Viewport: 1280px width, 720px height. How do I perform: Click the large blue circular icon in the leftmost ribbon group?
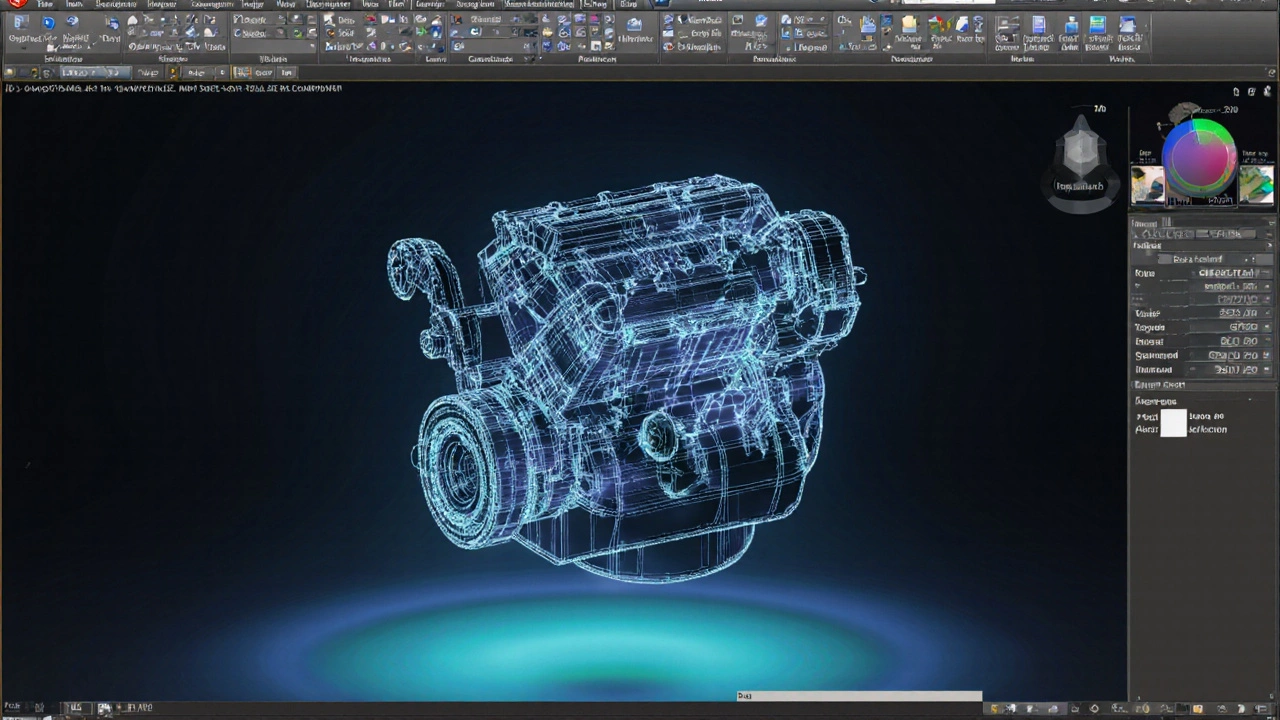[x=48, y=24]
